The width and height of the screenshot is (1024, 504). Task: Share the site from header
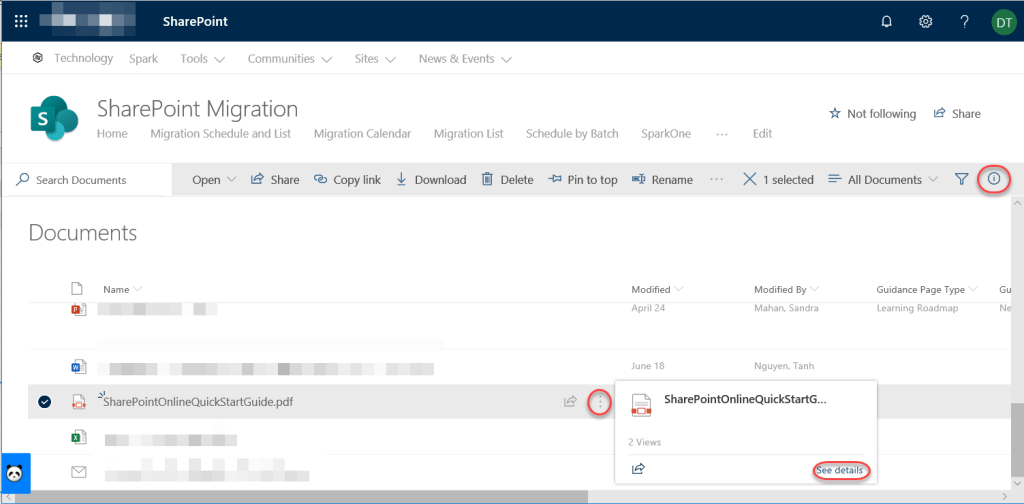point(957,114)
